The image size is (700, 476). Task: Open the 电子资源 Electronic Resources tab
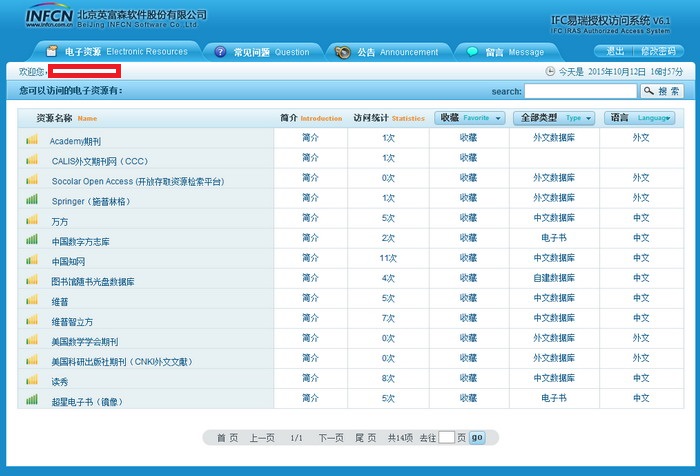point(115,51)
